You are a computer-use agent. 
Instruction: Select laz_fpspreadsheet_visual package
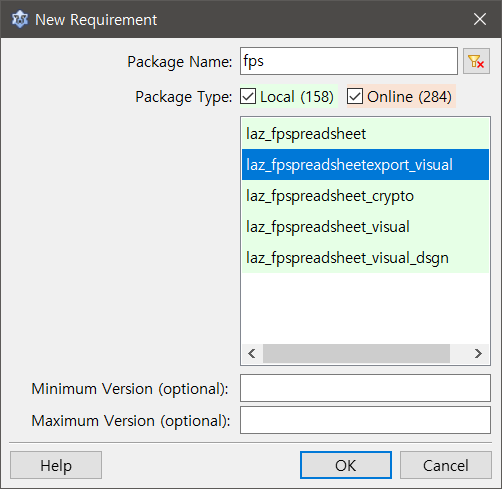pos(365,227)
